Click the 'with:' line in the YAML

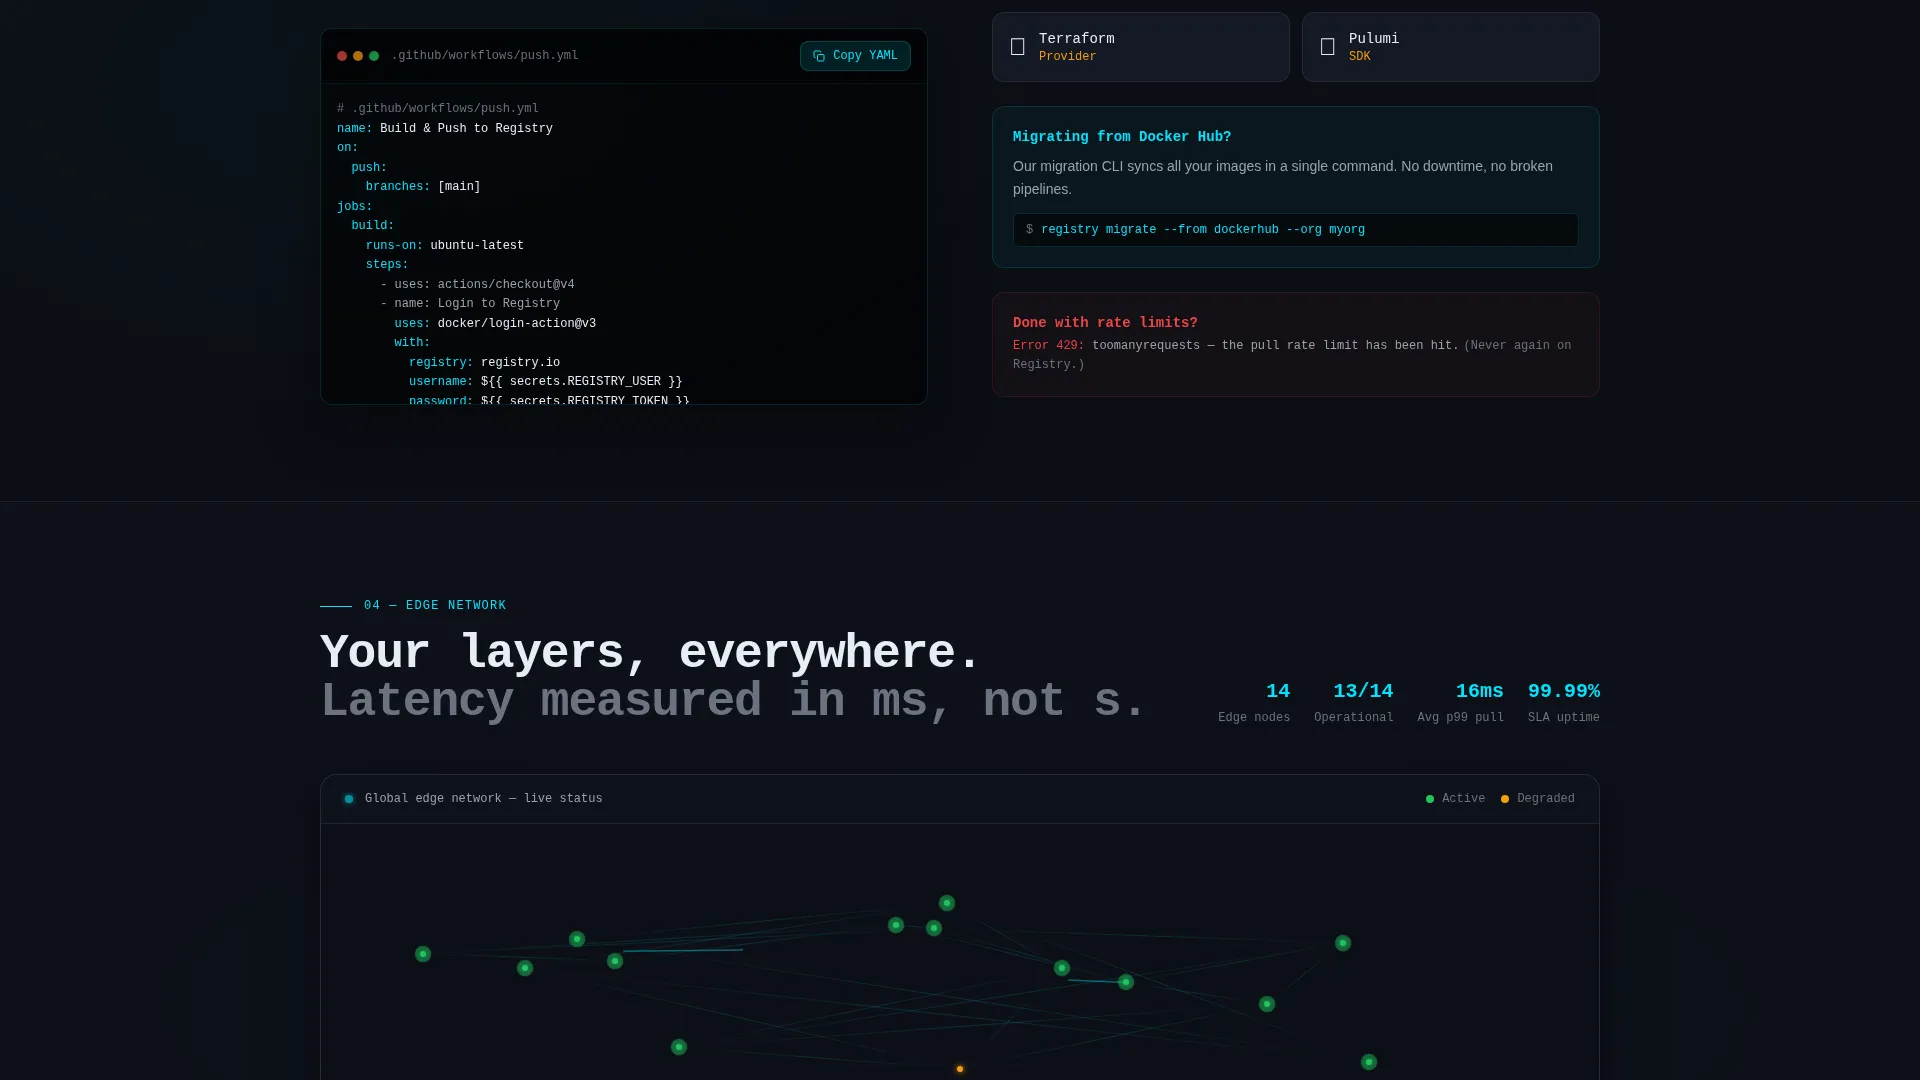pos(412,343)
